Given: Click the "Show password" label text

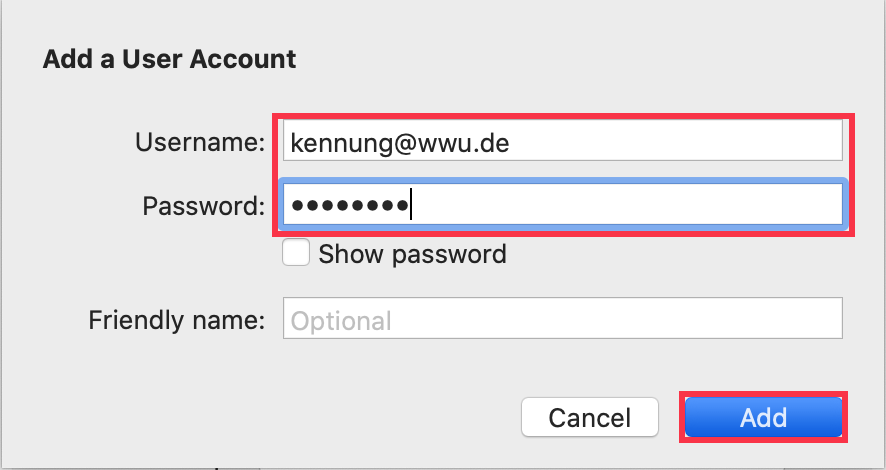Looking at the screenshot, I should pos(412,254).
